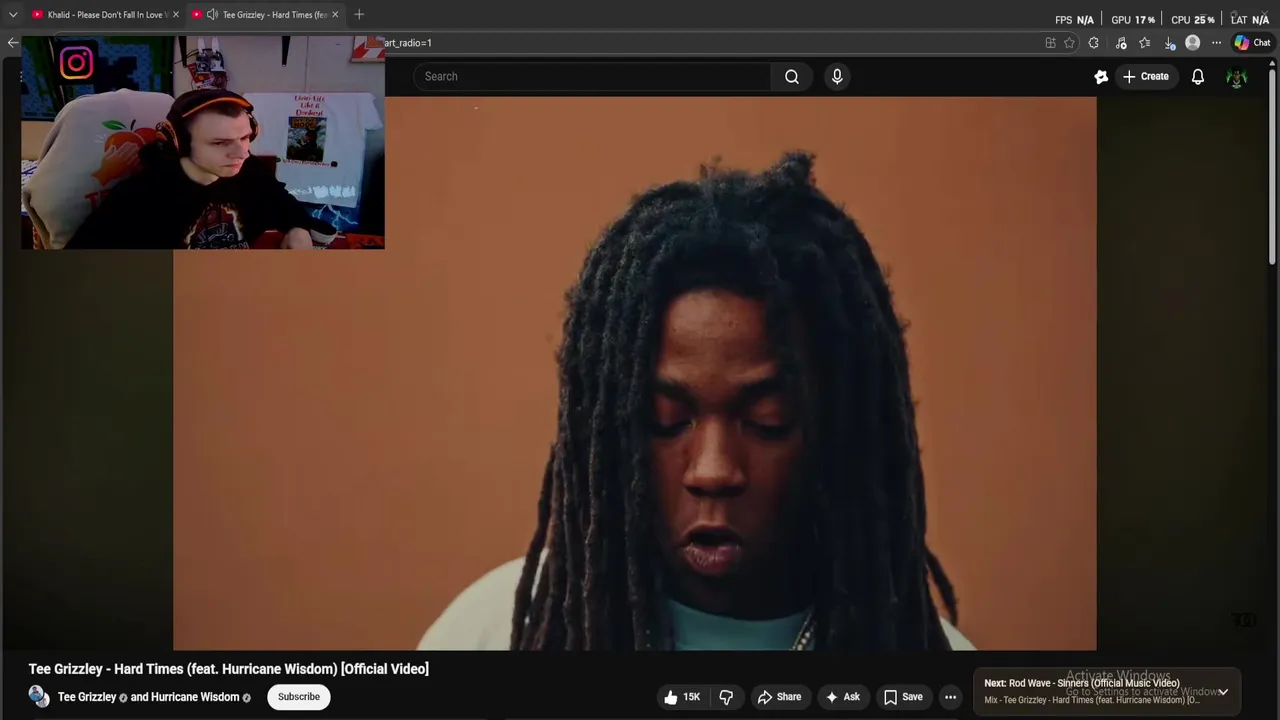Go back using the browser back arrow
The height and width of the screenshot is (720, 1280).
point(12,43)
